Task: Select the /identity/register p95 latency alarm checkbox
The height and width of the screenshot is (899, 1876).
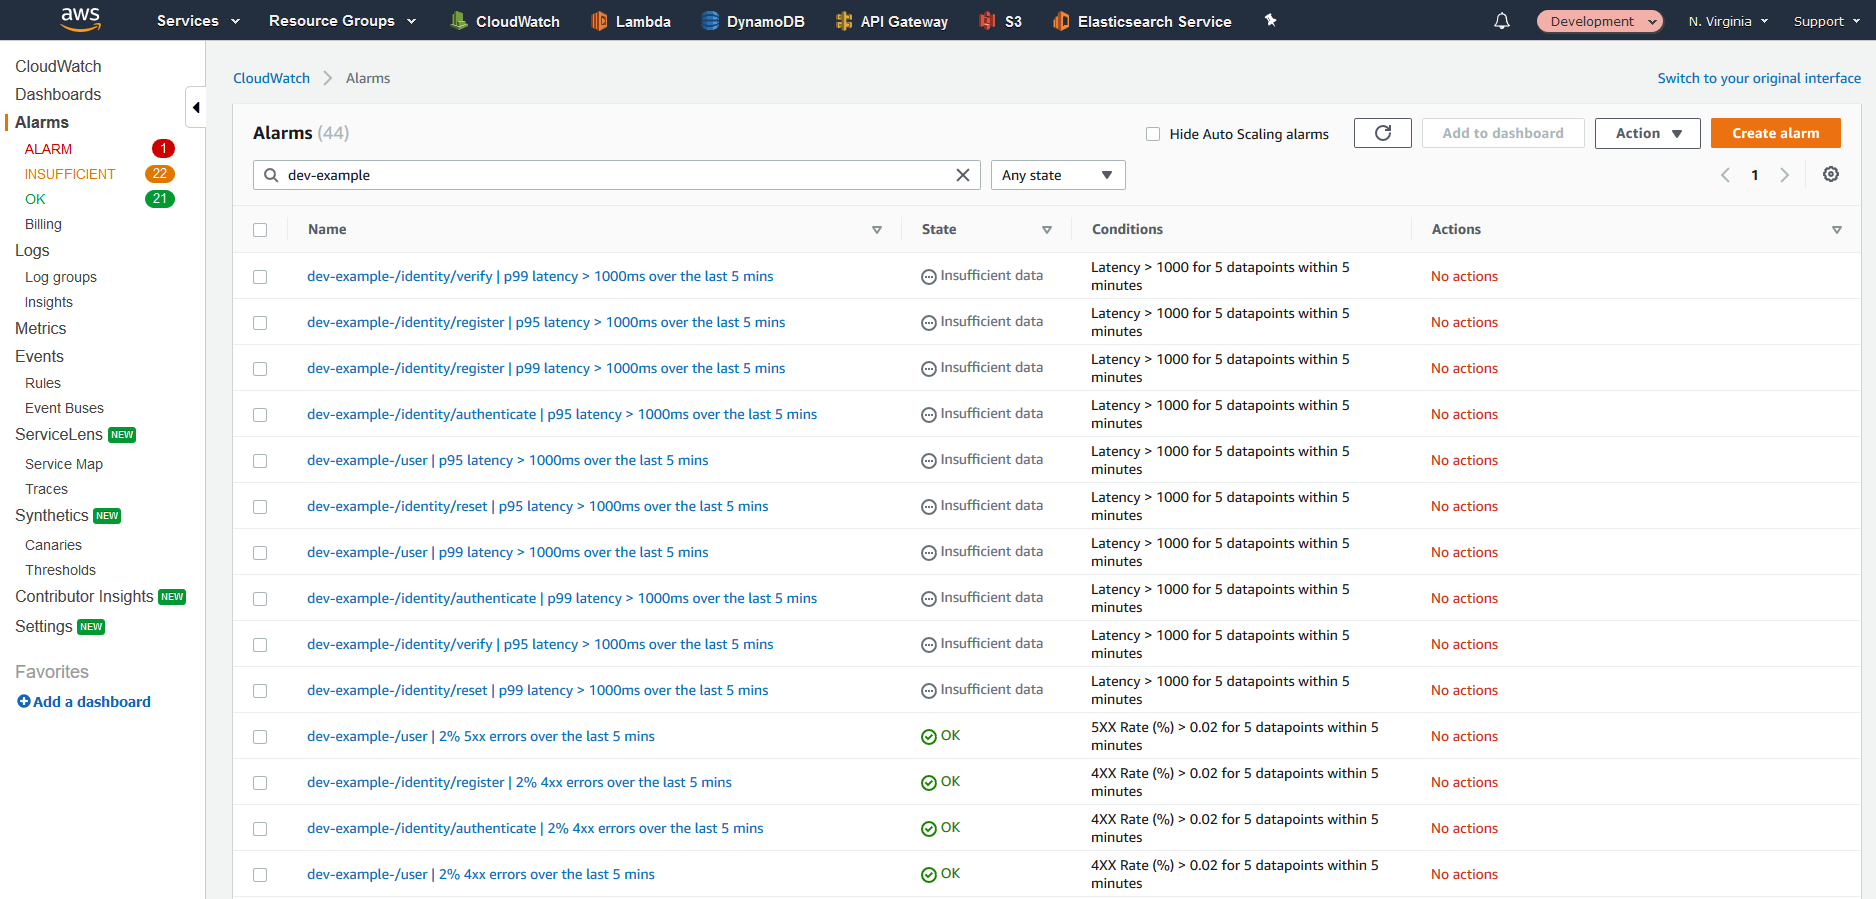Action: coord(260,323)
